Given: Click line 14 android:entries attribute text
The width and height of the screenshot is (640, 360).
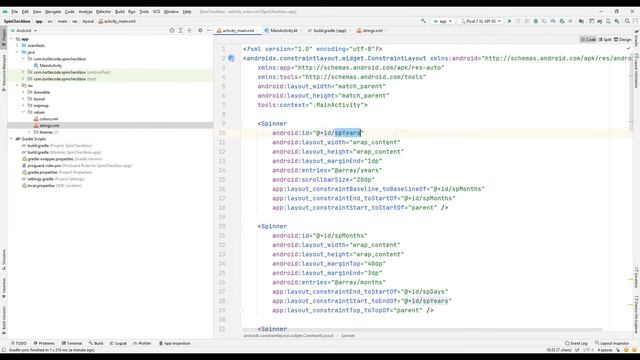Looking at the screenshot, I should pyautogui.click(x=327, y=170).
